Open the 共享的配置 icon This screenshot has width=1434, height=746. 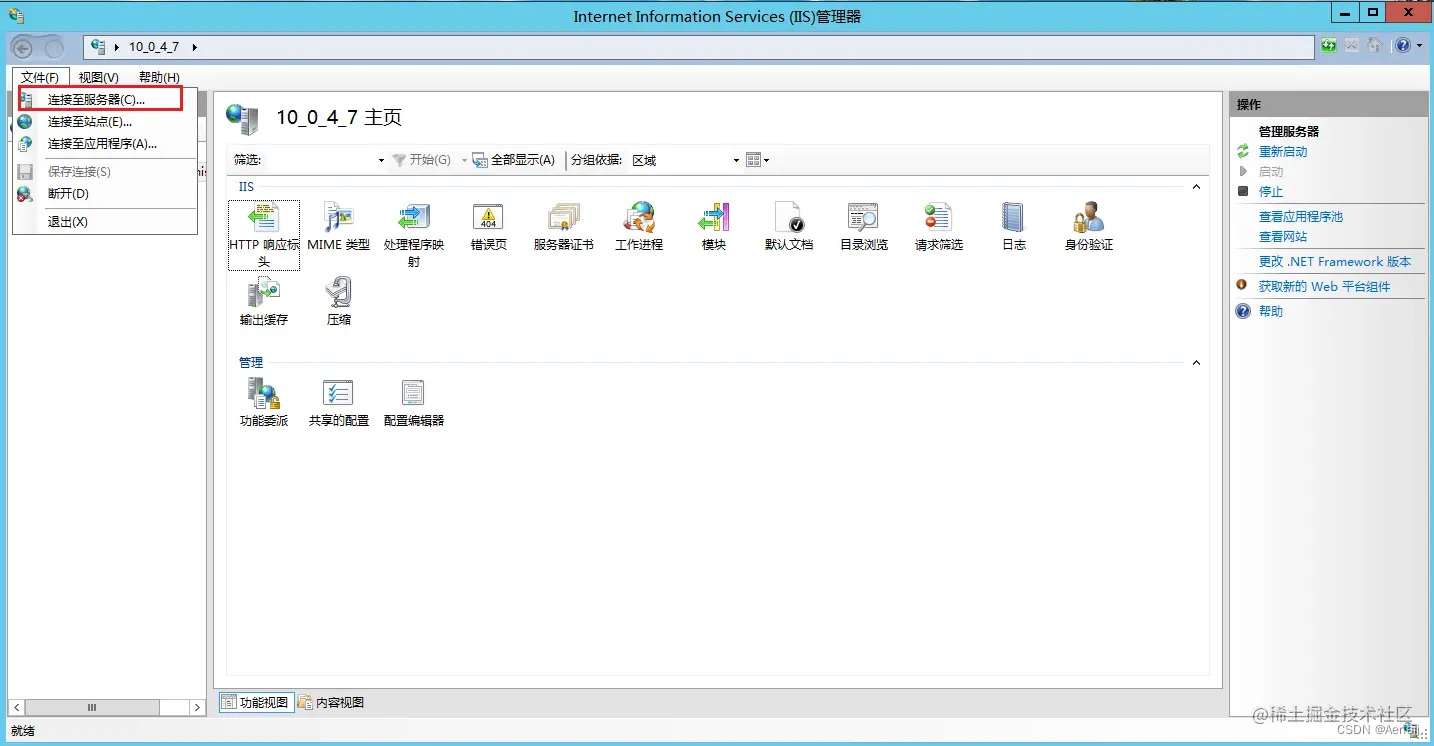(339, 393)
